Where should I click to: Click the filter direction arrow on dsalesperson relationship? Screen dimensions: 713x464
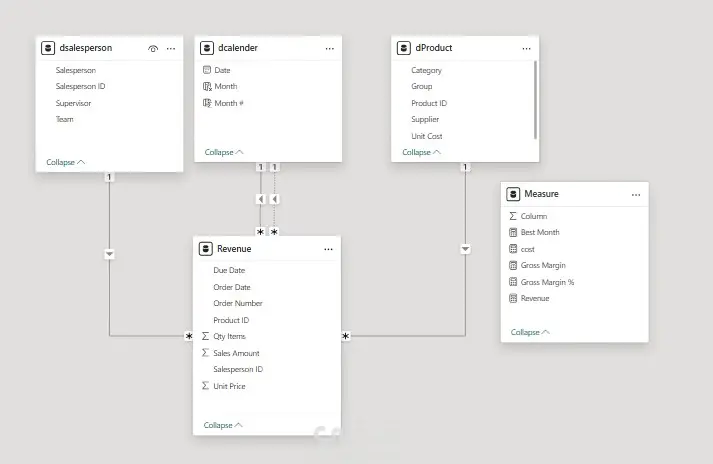click(110, 254)
